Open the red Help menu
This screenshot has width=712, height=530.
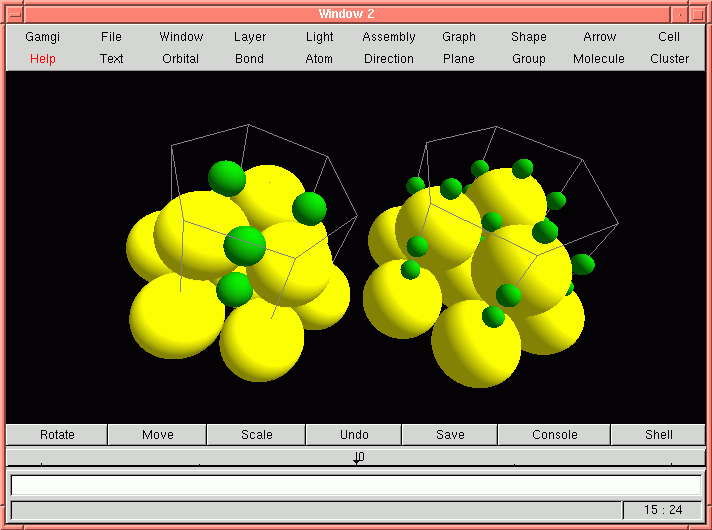pos(43,59)
